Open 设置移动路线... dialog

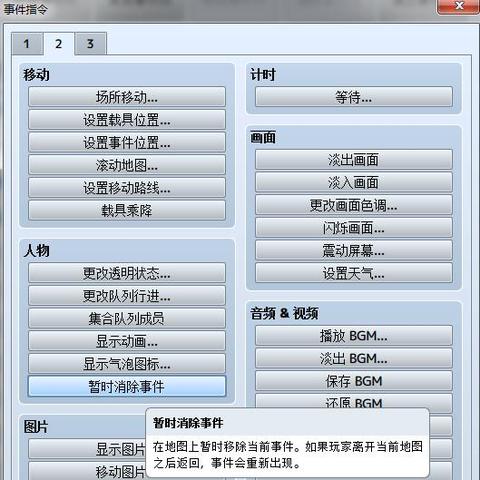(x=127, y=187)
